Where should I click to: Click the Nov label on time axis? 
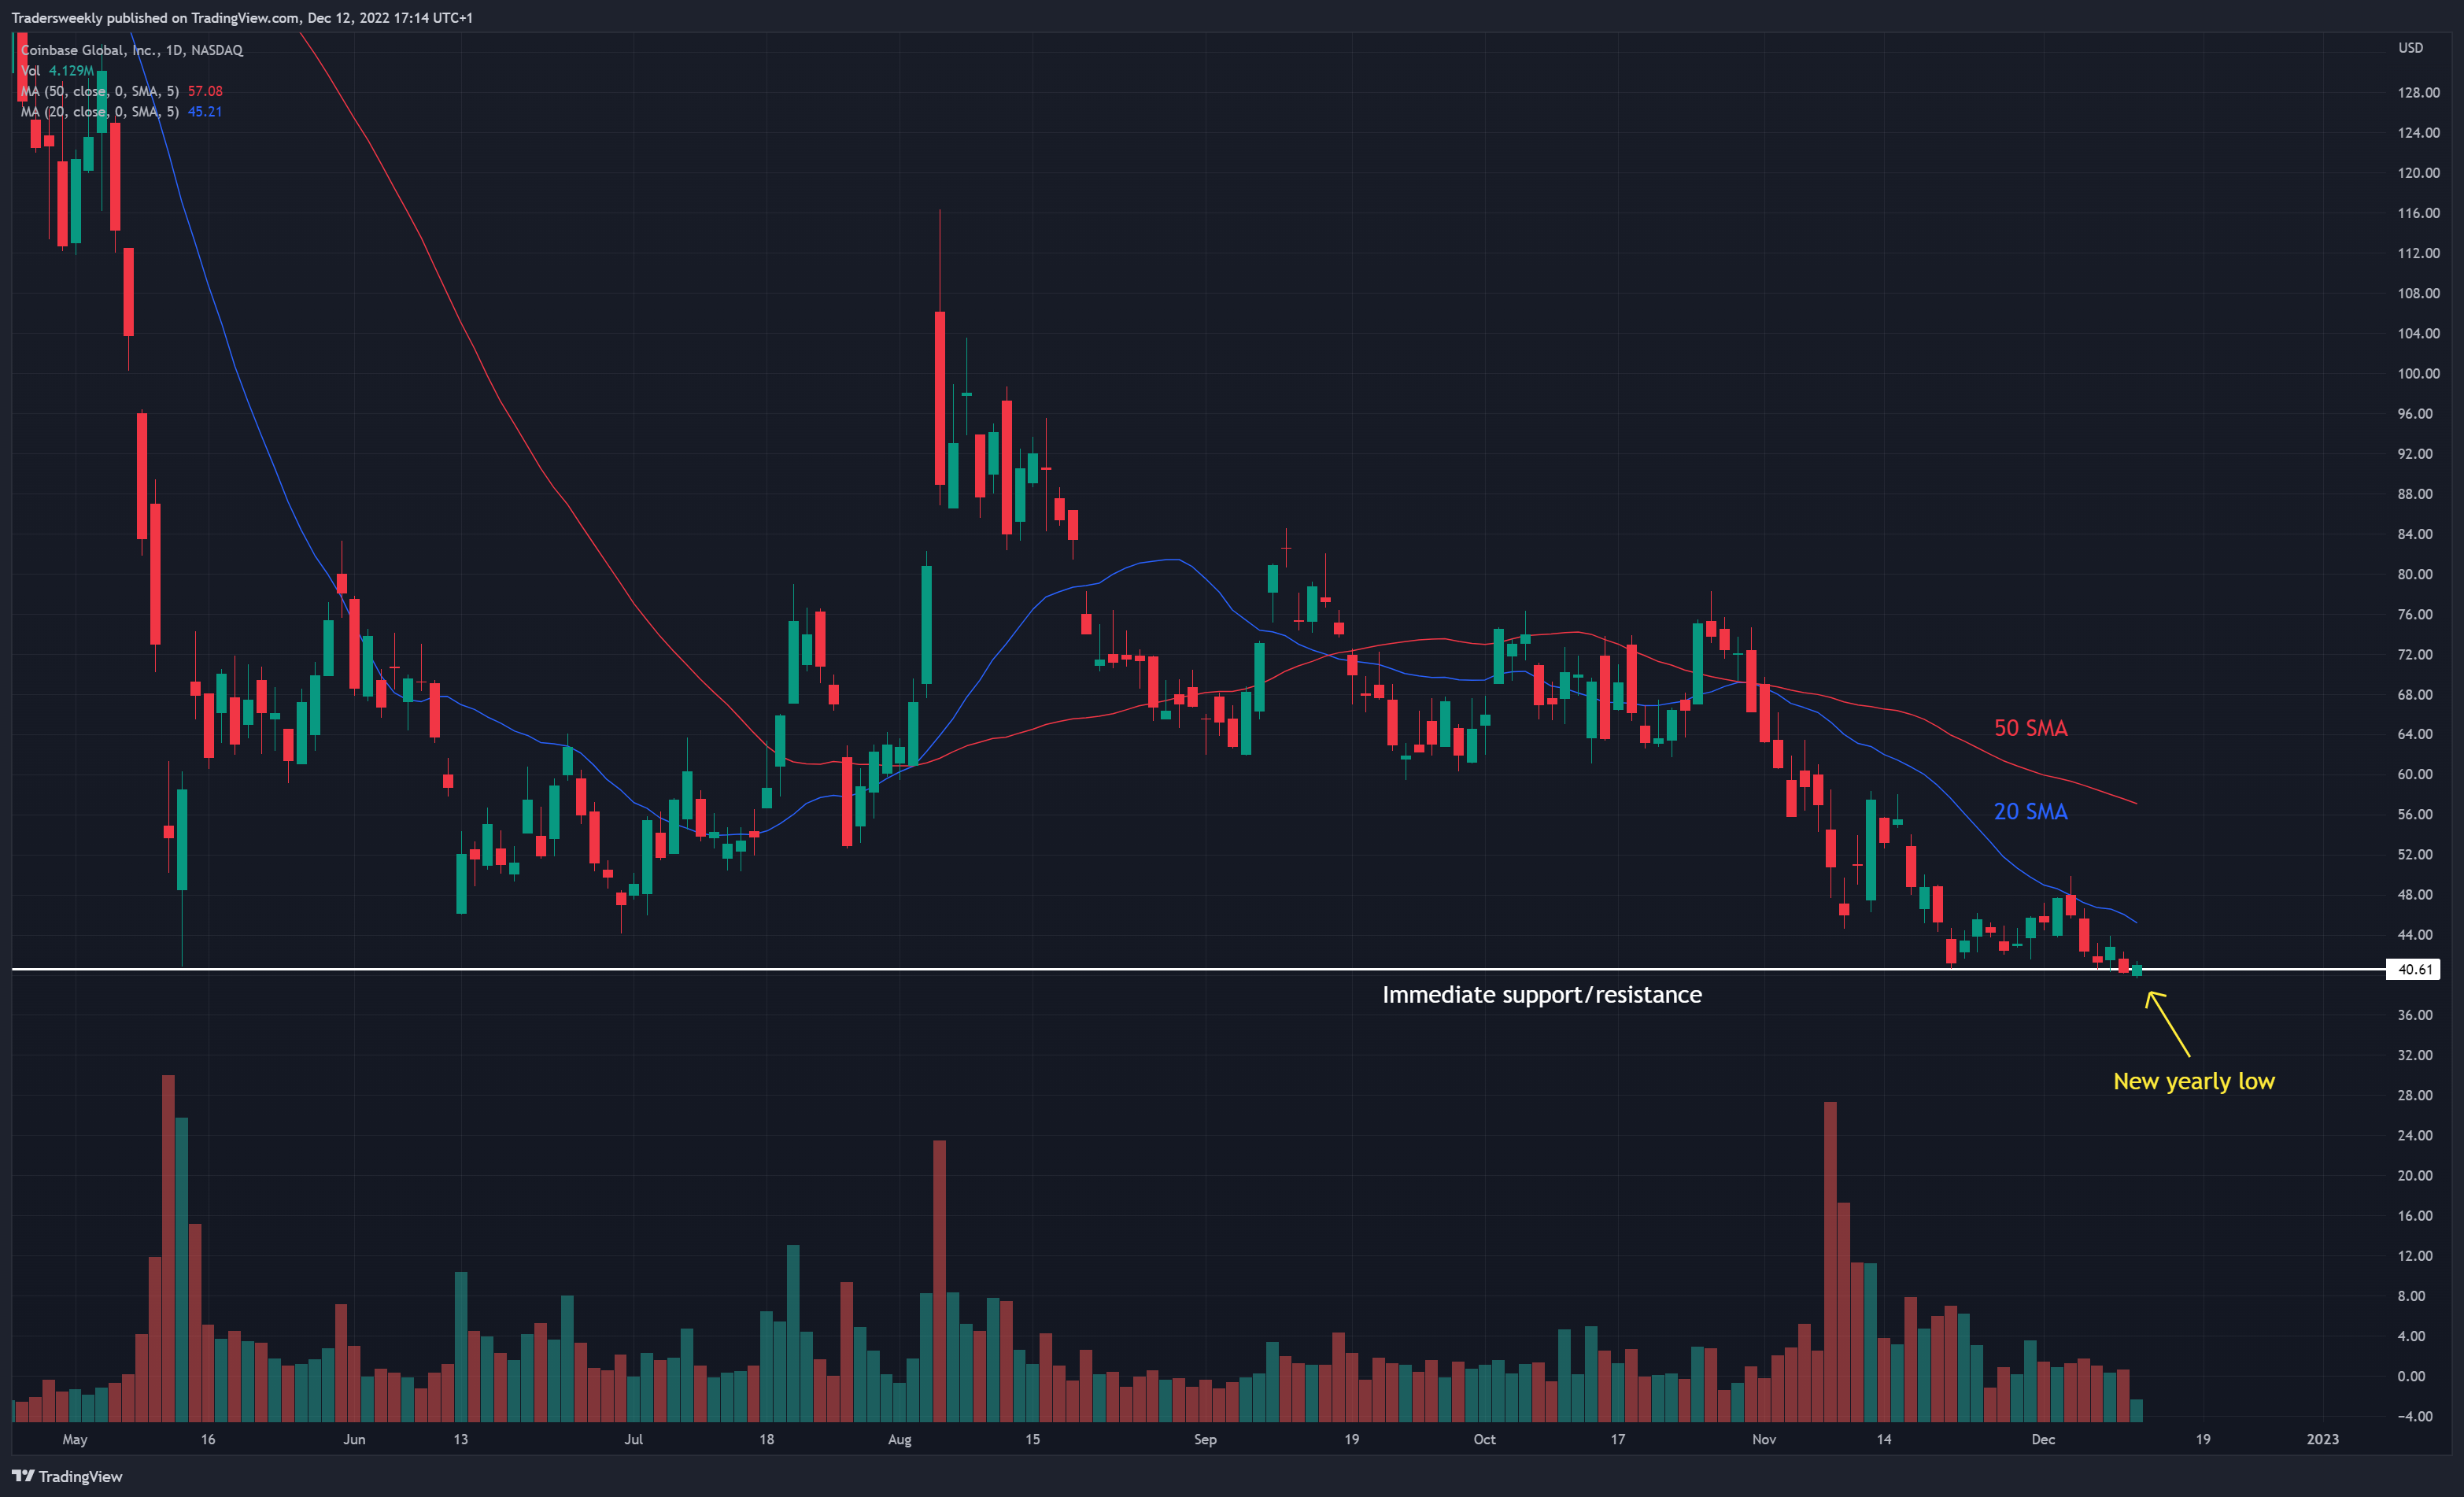click(x=1764, y=1440)
